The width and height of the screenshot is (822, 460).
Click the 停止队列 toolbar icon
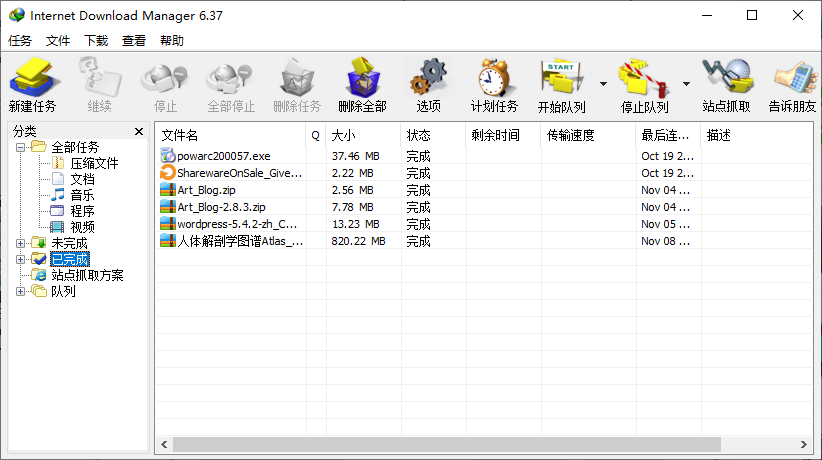coord(644,78)
